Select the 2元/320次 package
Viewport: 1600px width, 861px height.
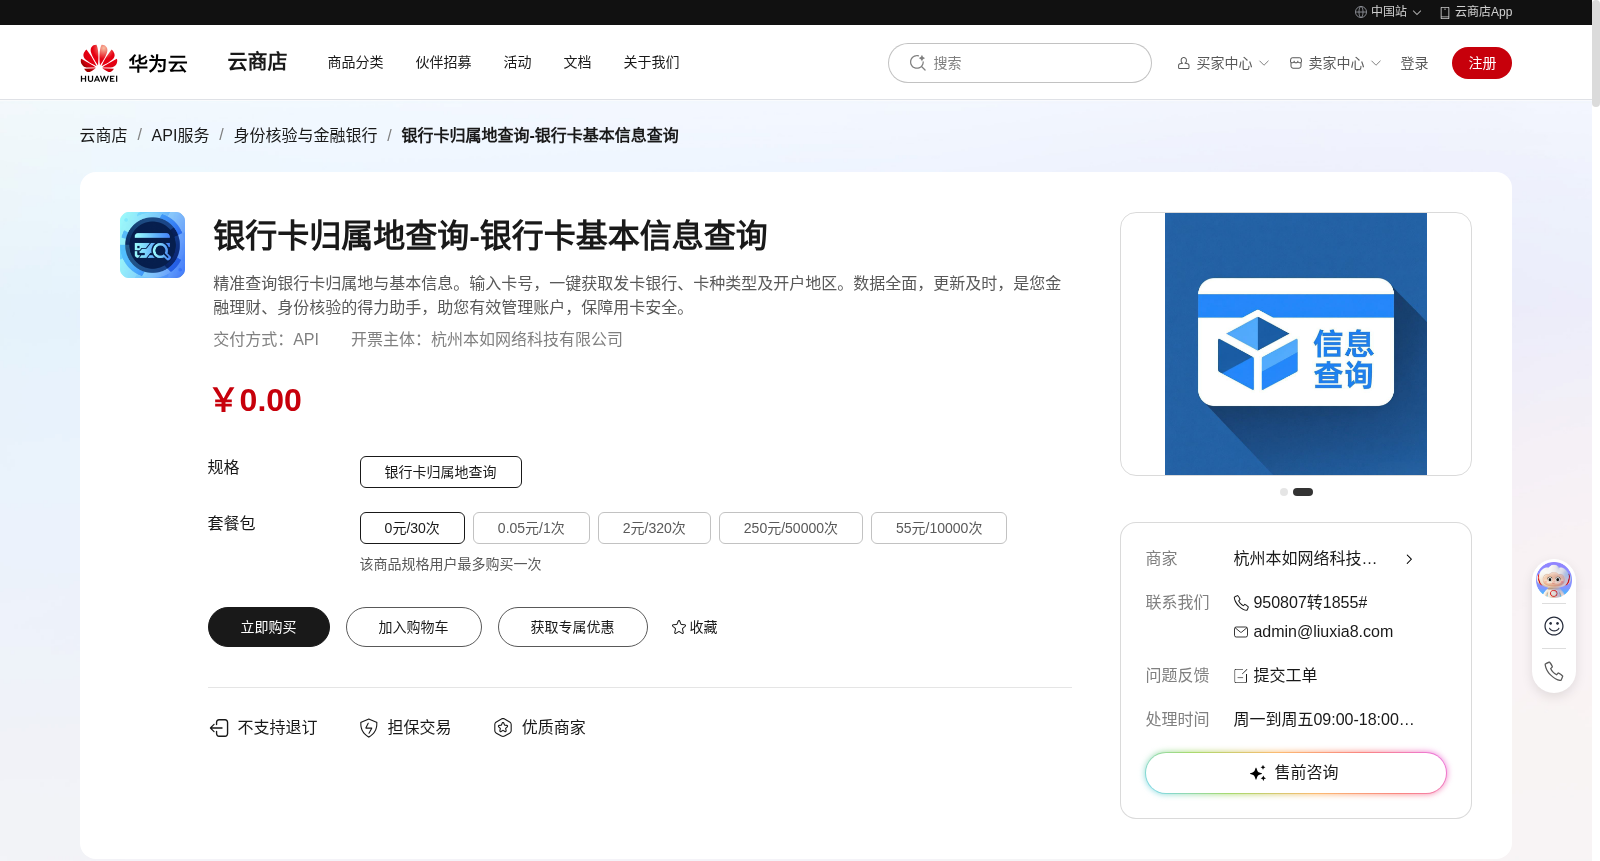coord(654,528)
